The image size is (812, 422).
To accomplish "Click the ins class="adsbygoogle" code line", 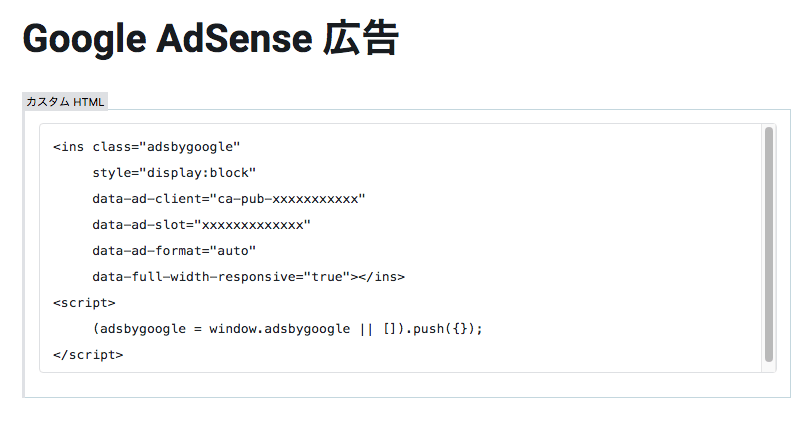I will [x=147, y=147].
